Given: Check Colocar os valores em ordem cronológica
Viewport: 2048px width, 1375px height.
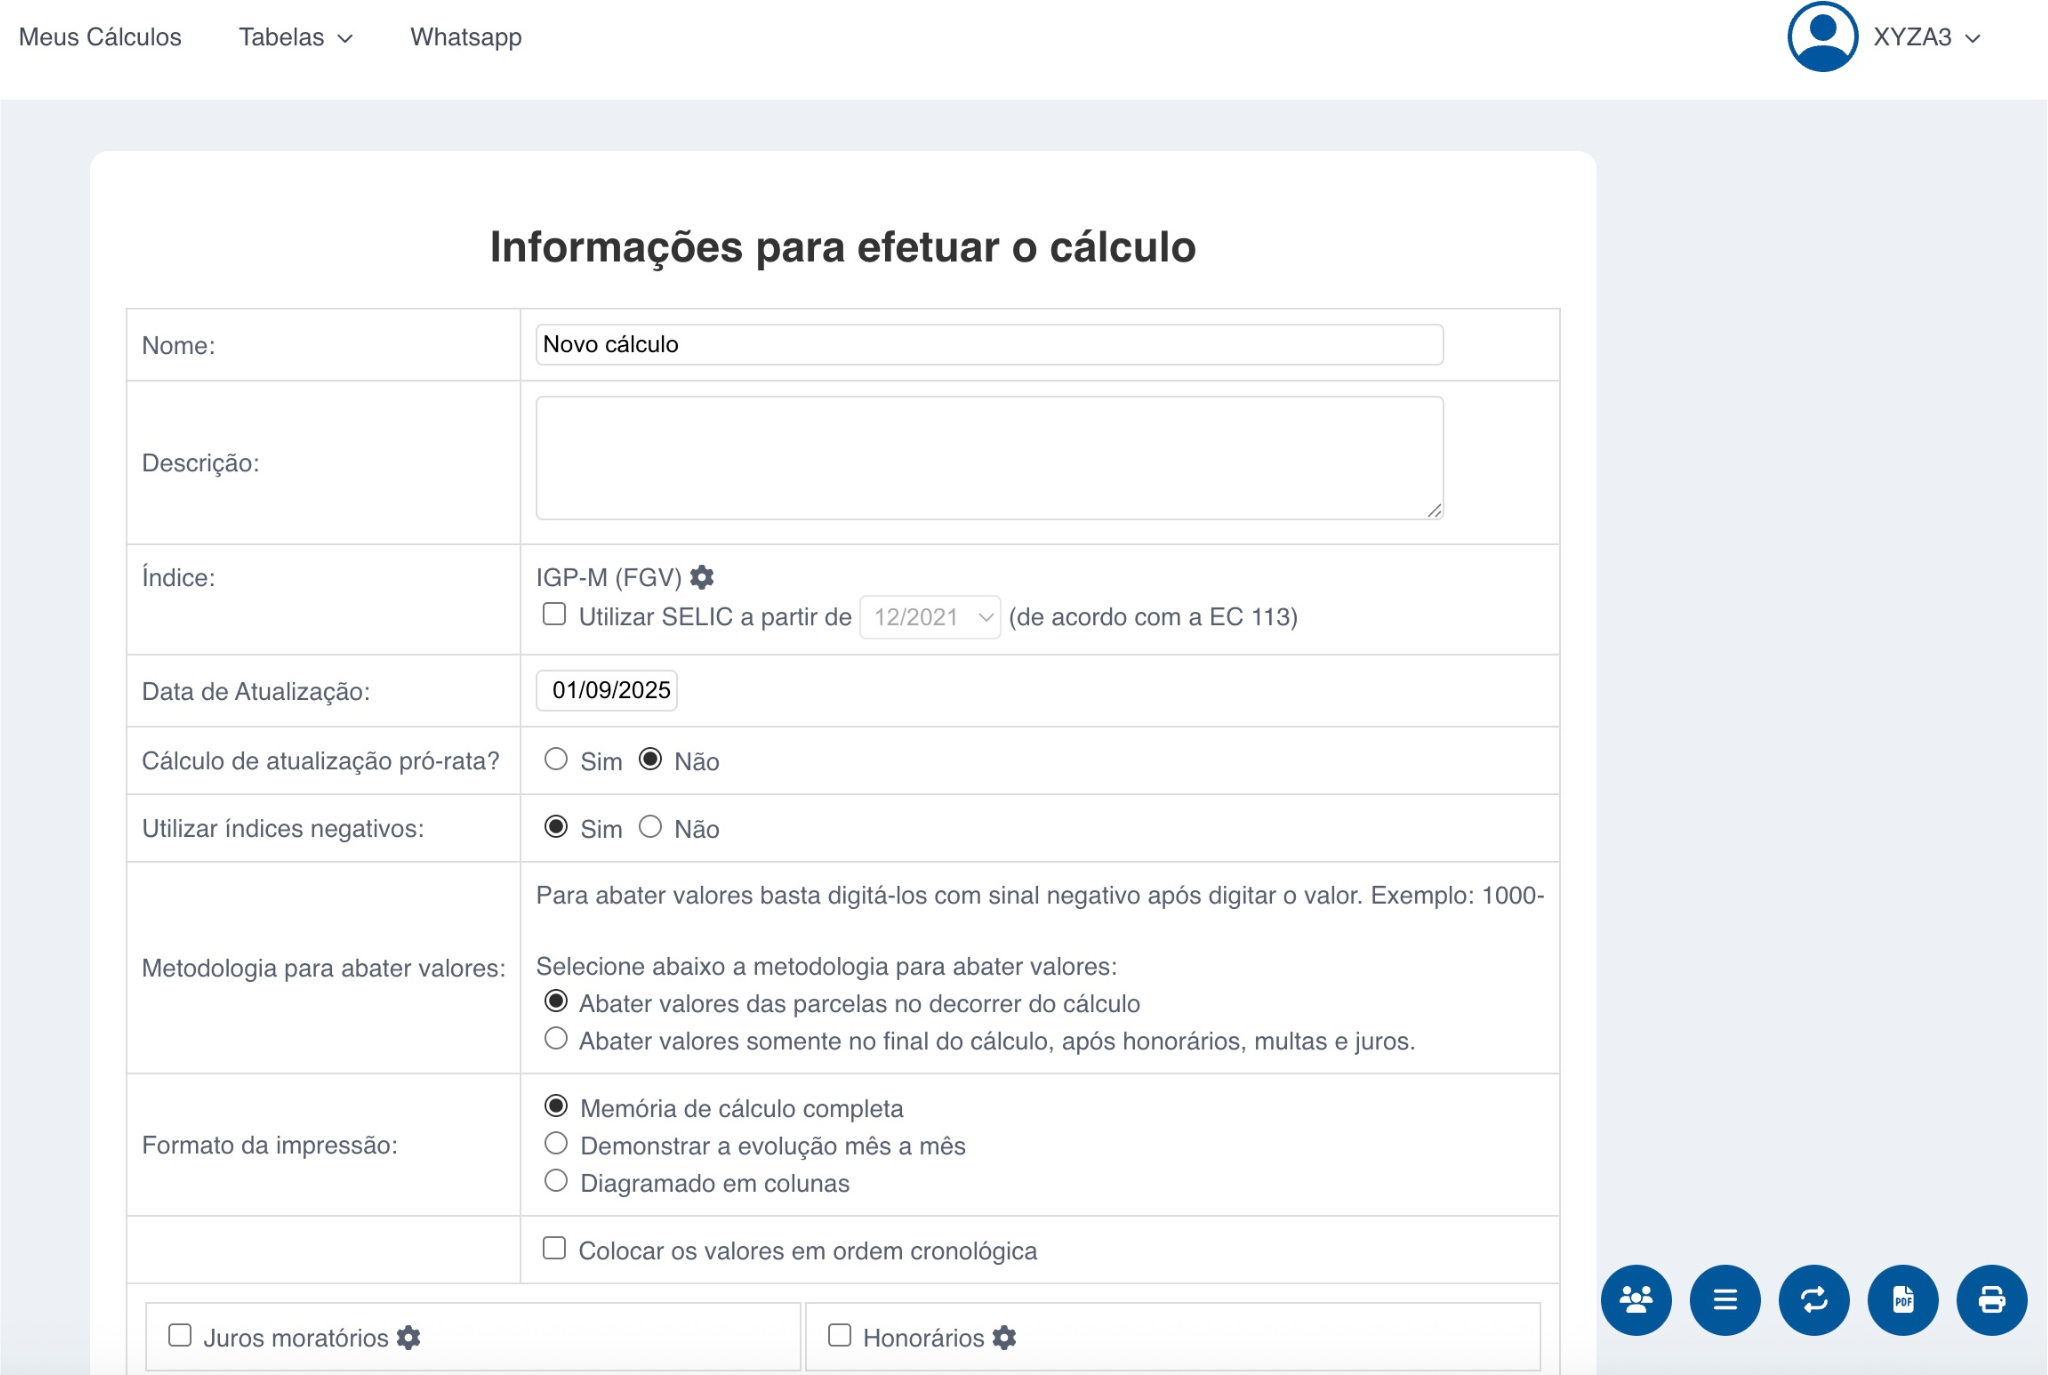Looking at the screenshot, I should pos(554,1248).
